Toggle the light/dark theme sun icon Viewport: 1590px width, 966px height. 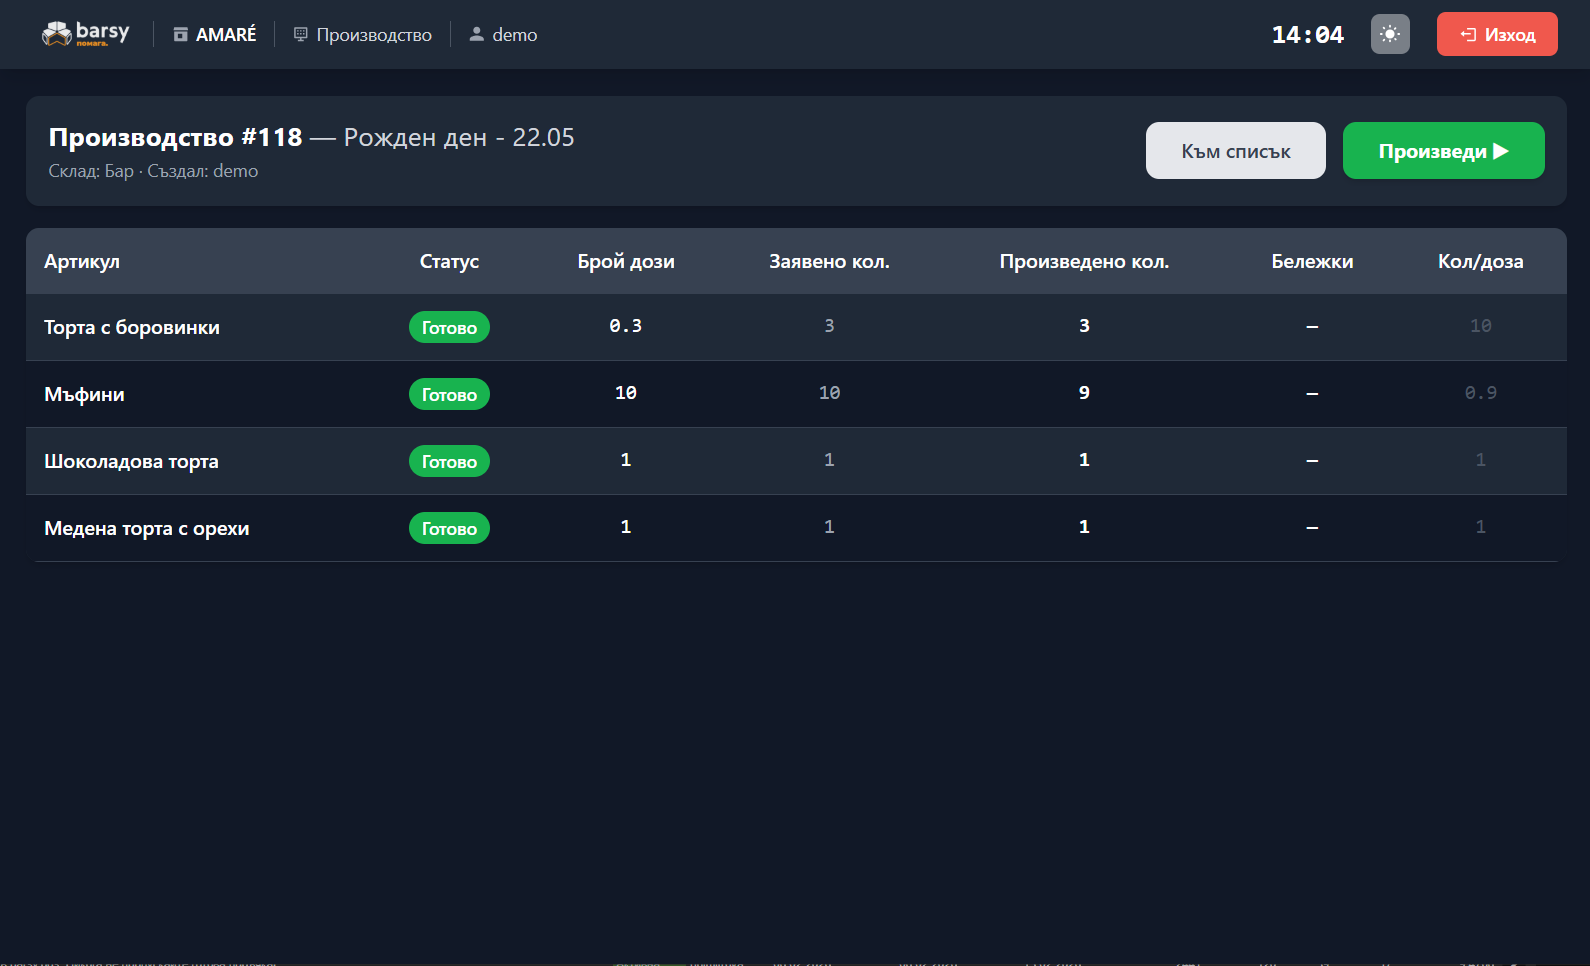pyautogui.click(x=1390, y=34)
